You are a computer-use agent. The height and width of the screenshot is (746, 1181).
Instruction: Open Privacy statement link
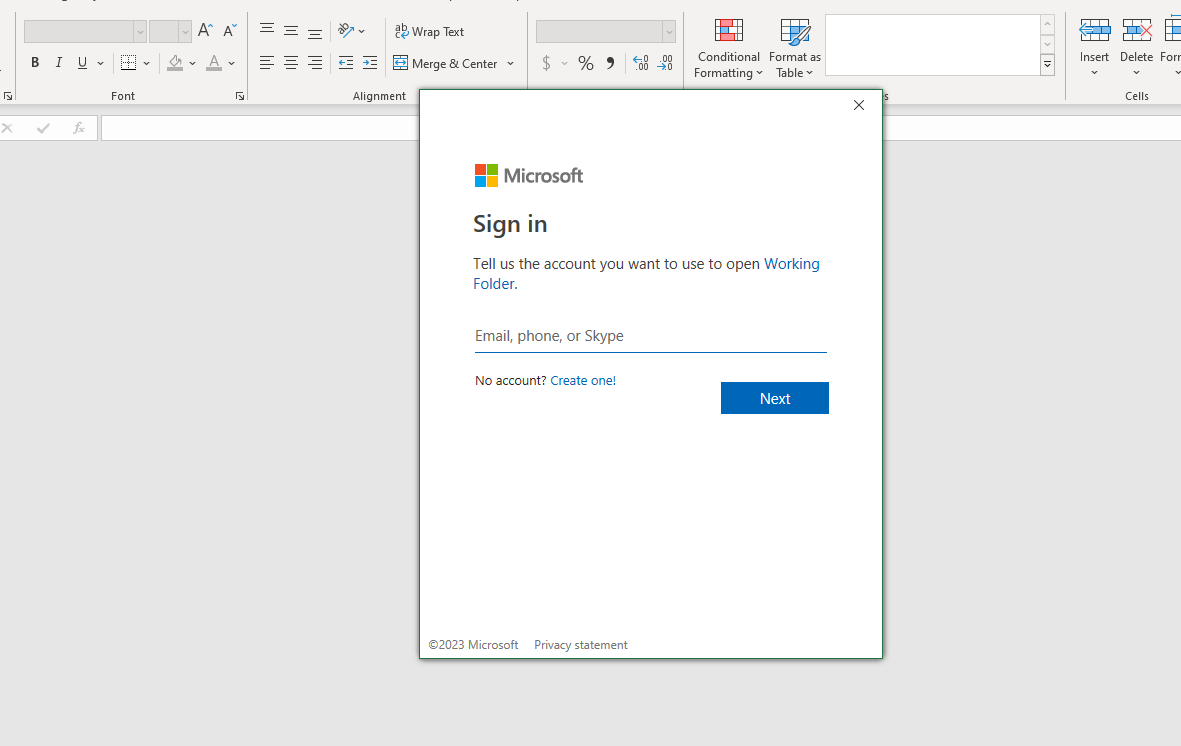[x=581, y=645]
